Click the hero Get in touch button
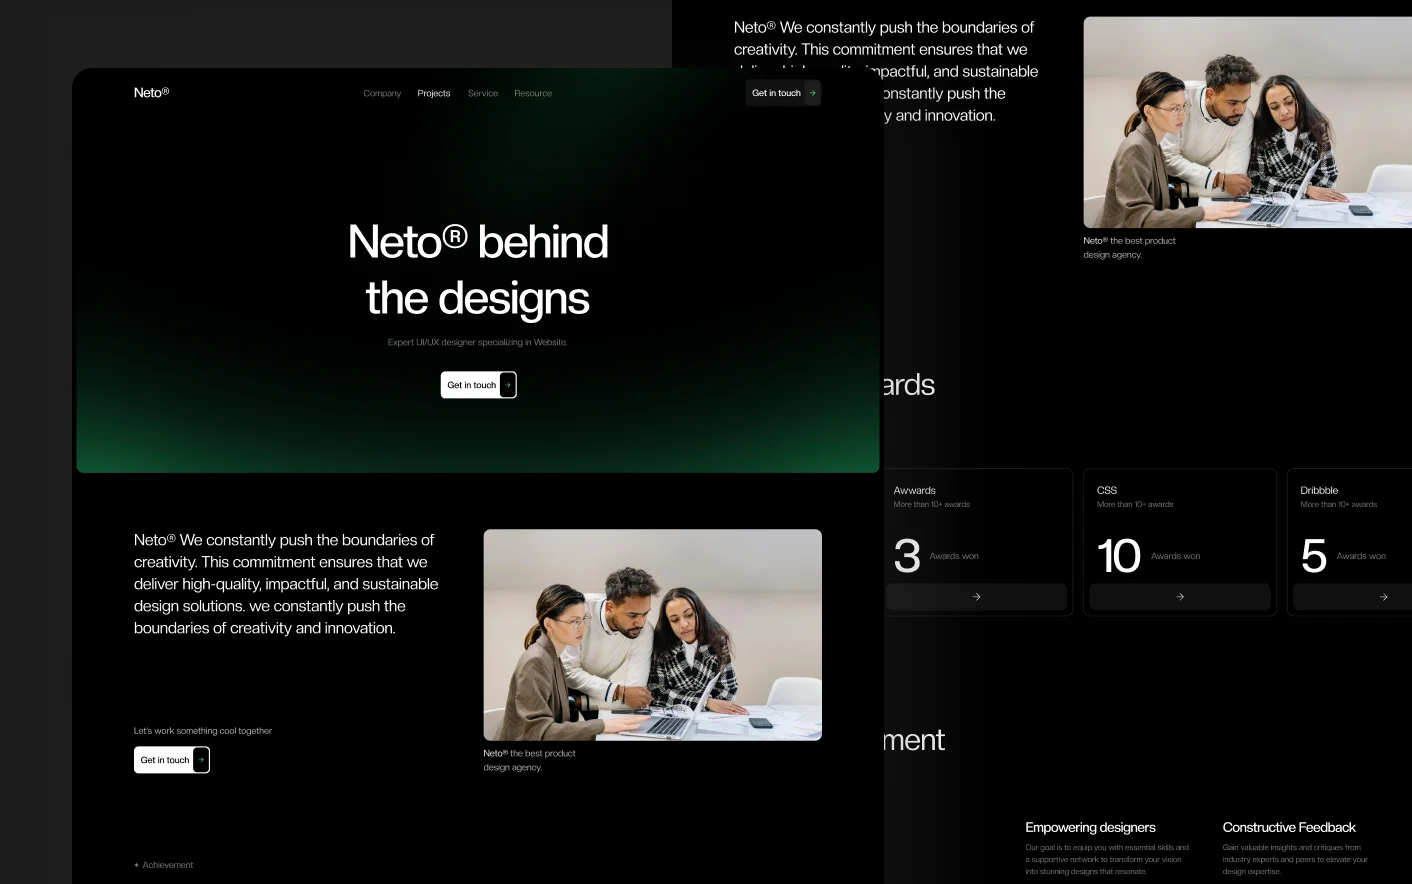This screenshot has height=884, width=1412. (x=478, y=385)
